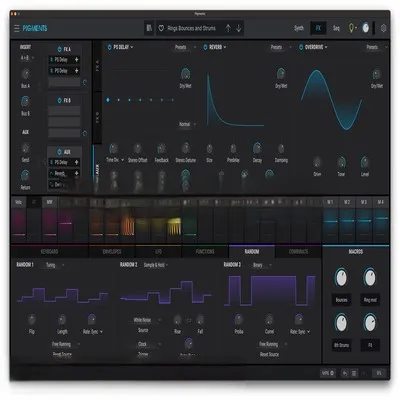Toggle AUX bus power button
The width and height of the screenshot is (400, 400).
pyautogui.click(x=59, y=152)
